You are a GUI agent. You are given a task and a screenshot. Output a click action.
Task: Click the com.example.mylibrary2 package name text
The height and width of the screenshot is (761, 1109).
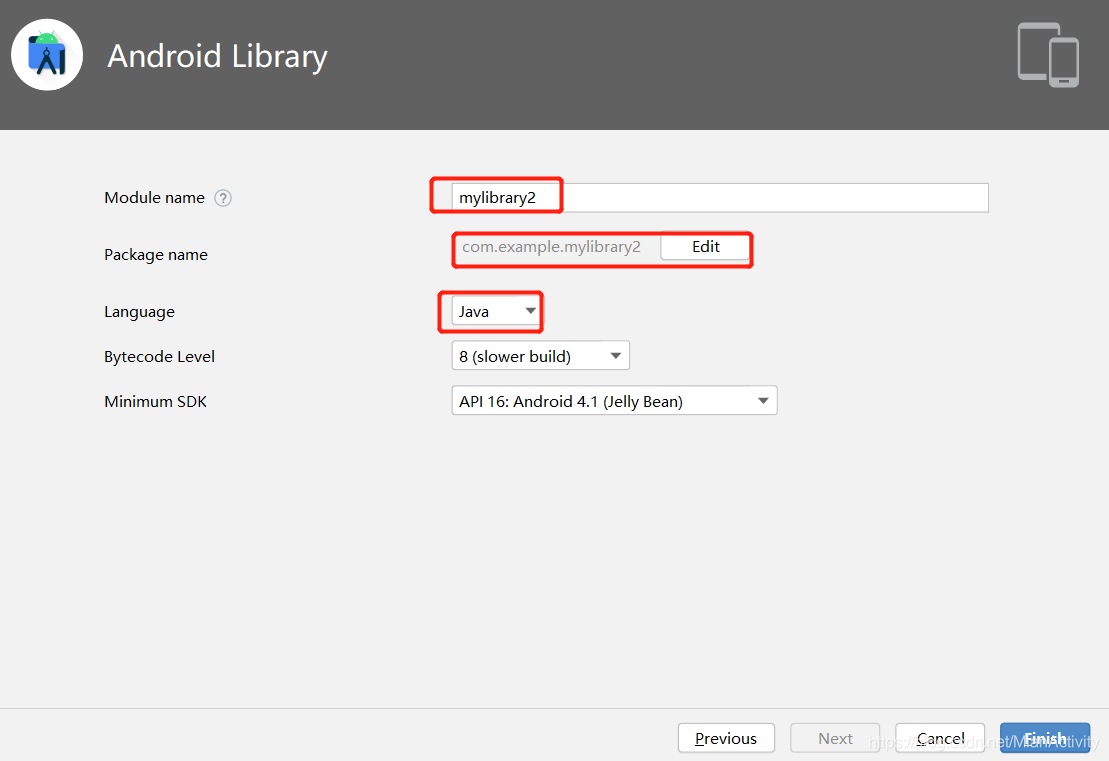pyautogui.click(x=551, y=247)
